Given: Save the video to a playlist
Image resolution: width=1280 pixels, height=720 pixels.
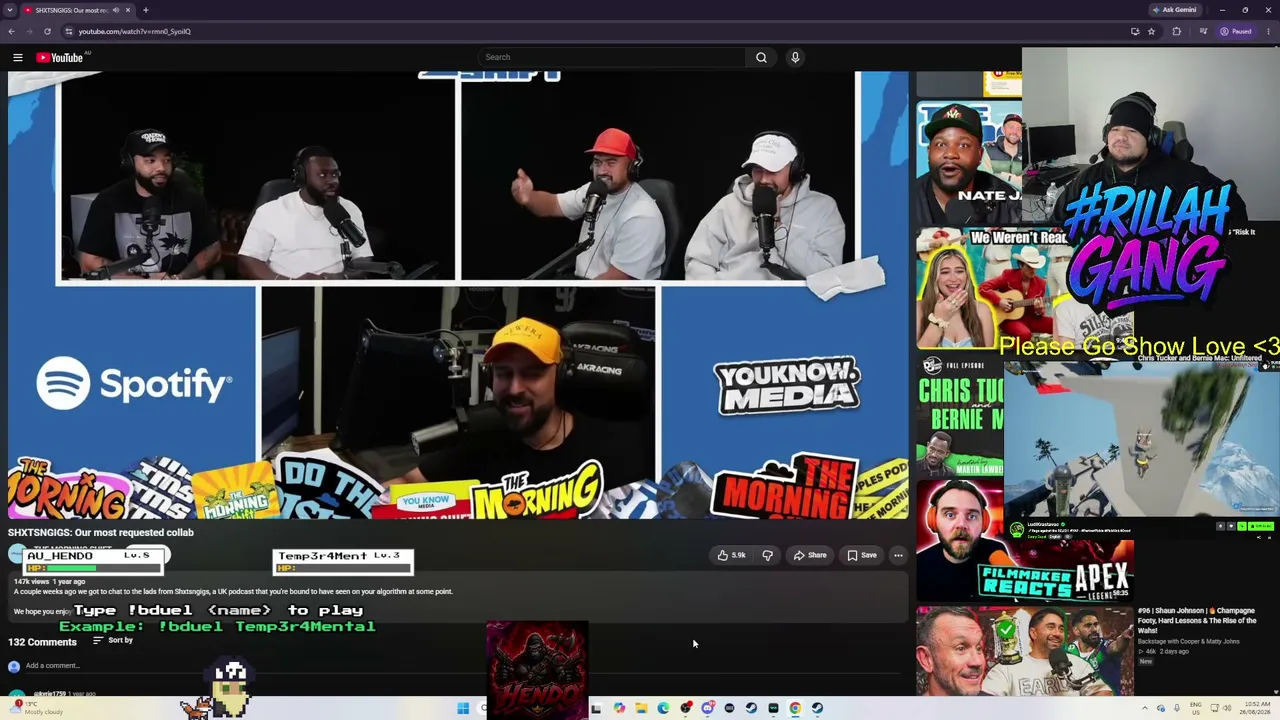Looking at the screenshot, I should pyautogui.click(x=862, y=555).
